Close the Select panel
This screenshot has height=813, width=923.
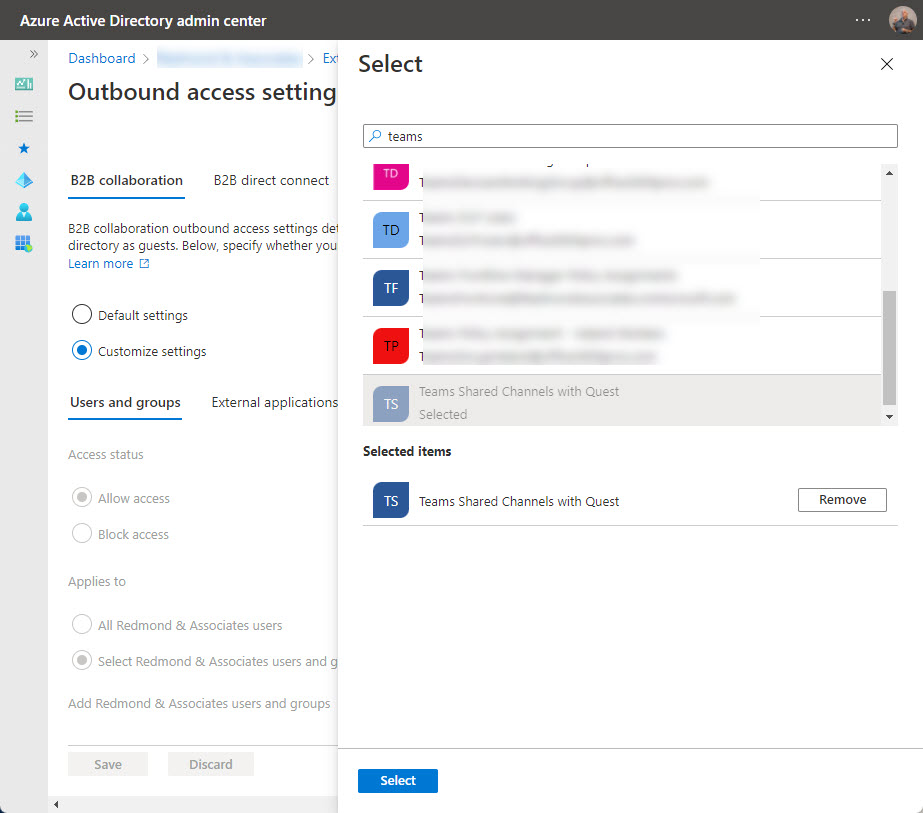tap(887, 64)
